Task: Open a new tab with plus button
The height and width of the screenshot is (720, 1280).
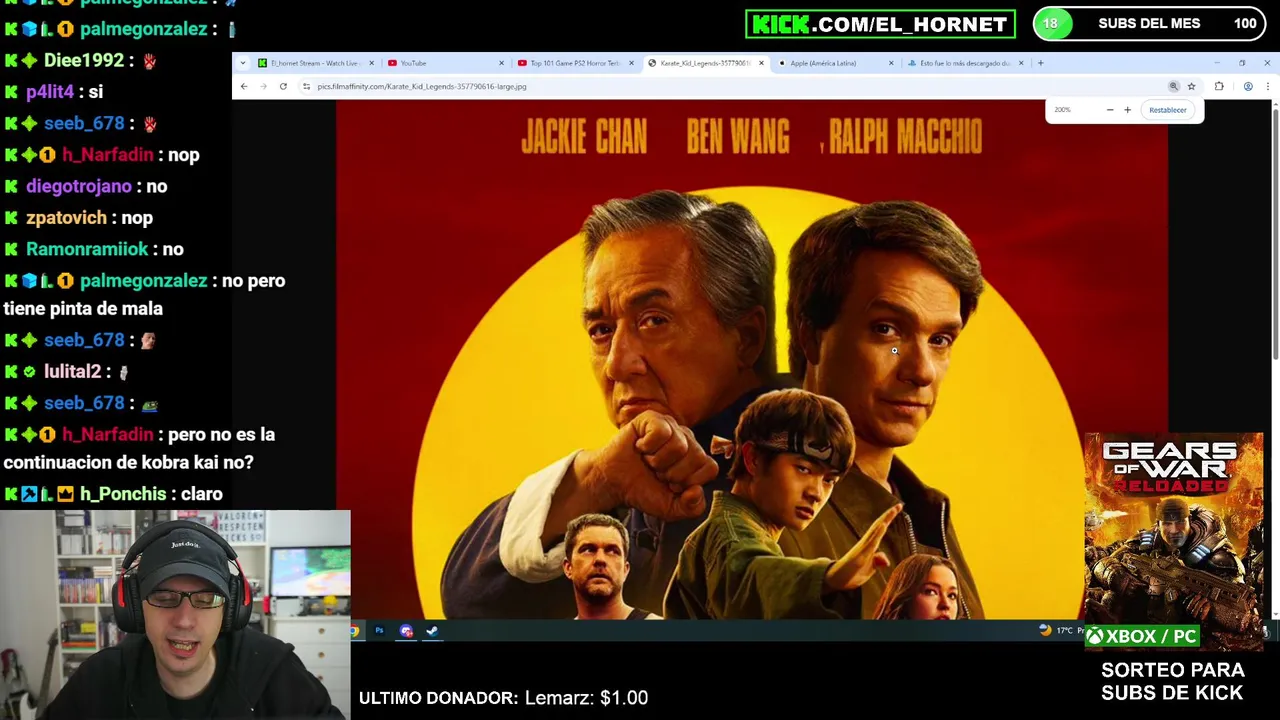Action: point(1040,63)
